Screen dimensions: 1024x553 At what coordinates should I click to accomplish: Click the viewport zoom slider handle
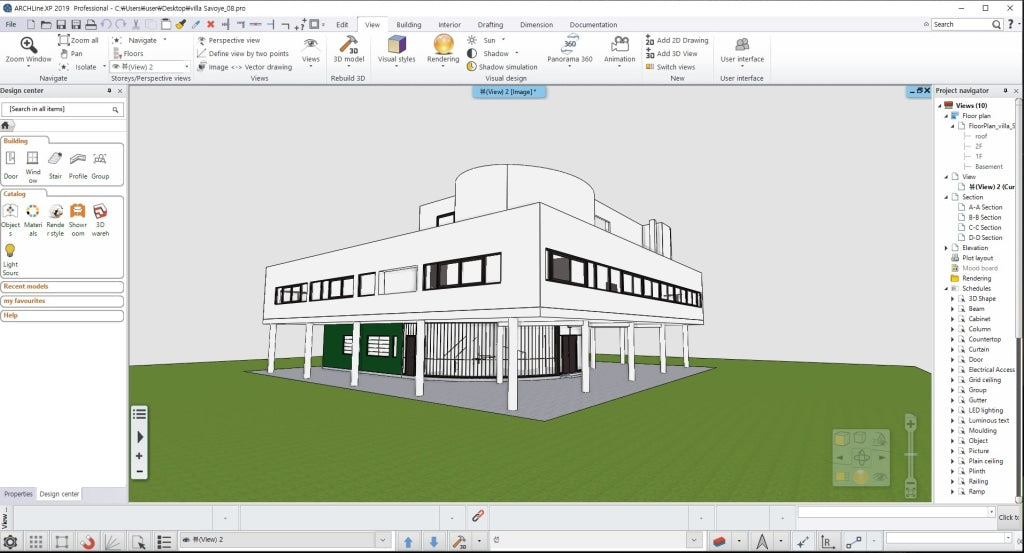910,454
